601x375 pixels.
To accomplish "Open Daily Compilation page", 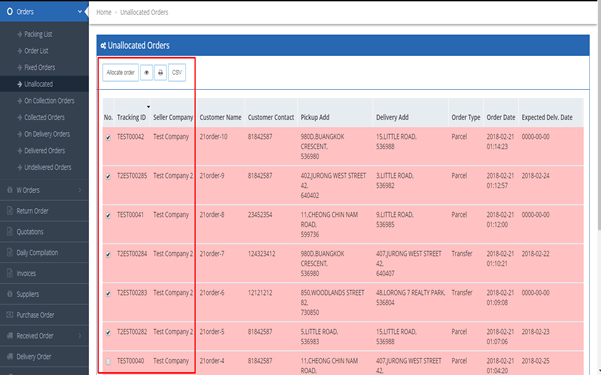I will click(x=37, y=253).
